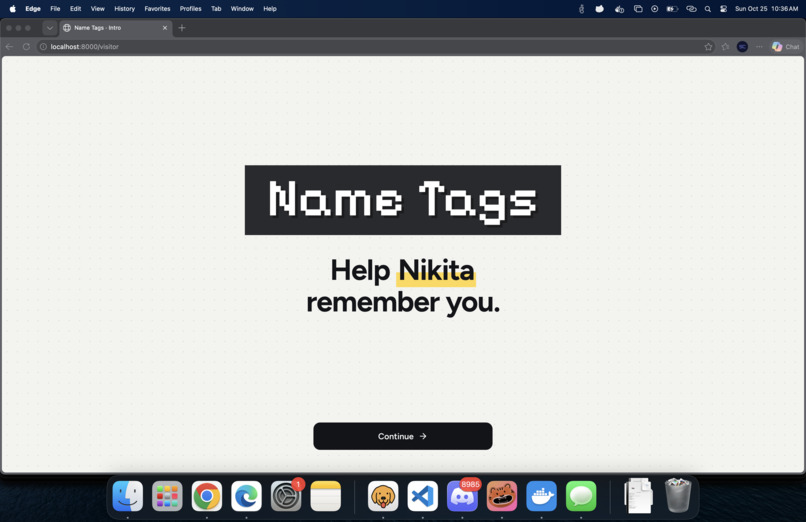
Task: Launch Google Chrome from the Dock
Action: point(207,496)
